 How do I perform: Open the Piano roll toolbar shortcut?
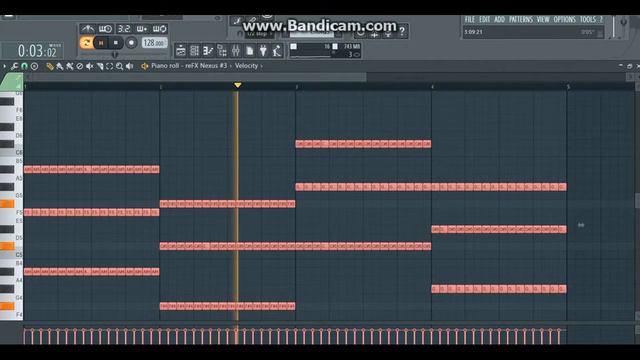(208, 51)
